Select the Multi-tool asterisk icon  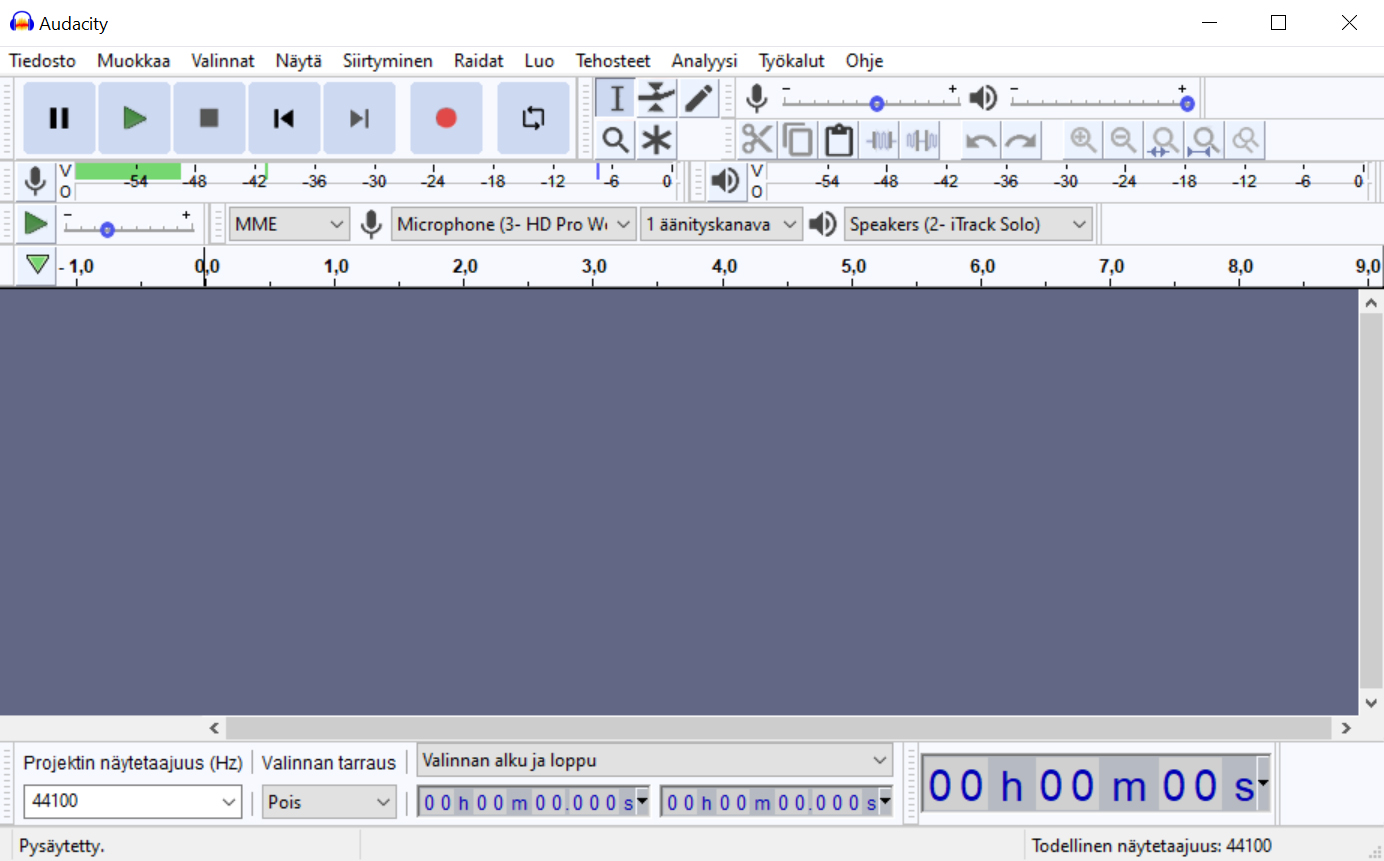pyautogui.click(x=656, y=140)
